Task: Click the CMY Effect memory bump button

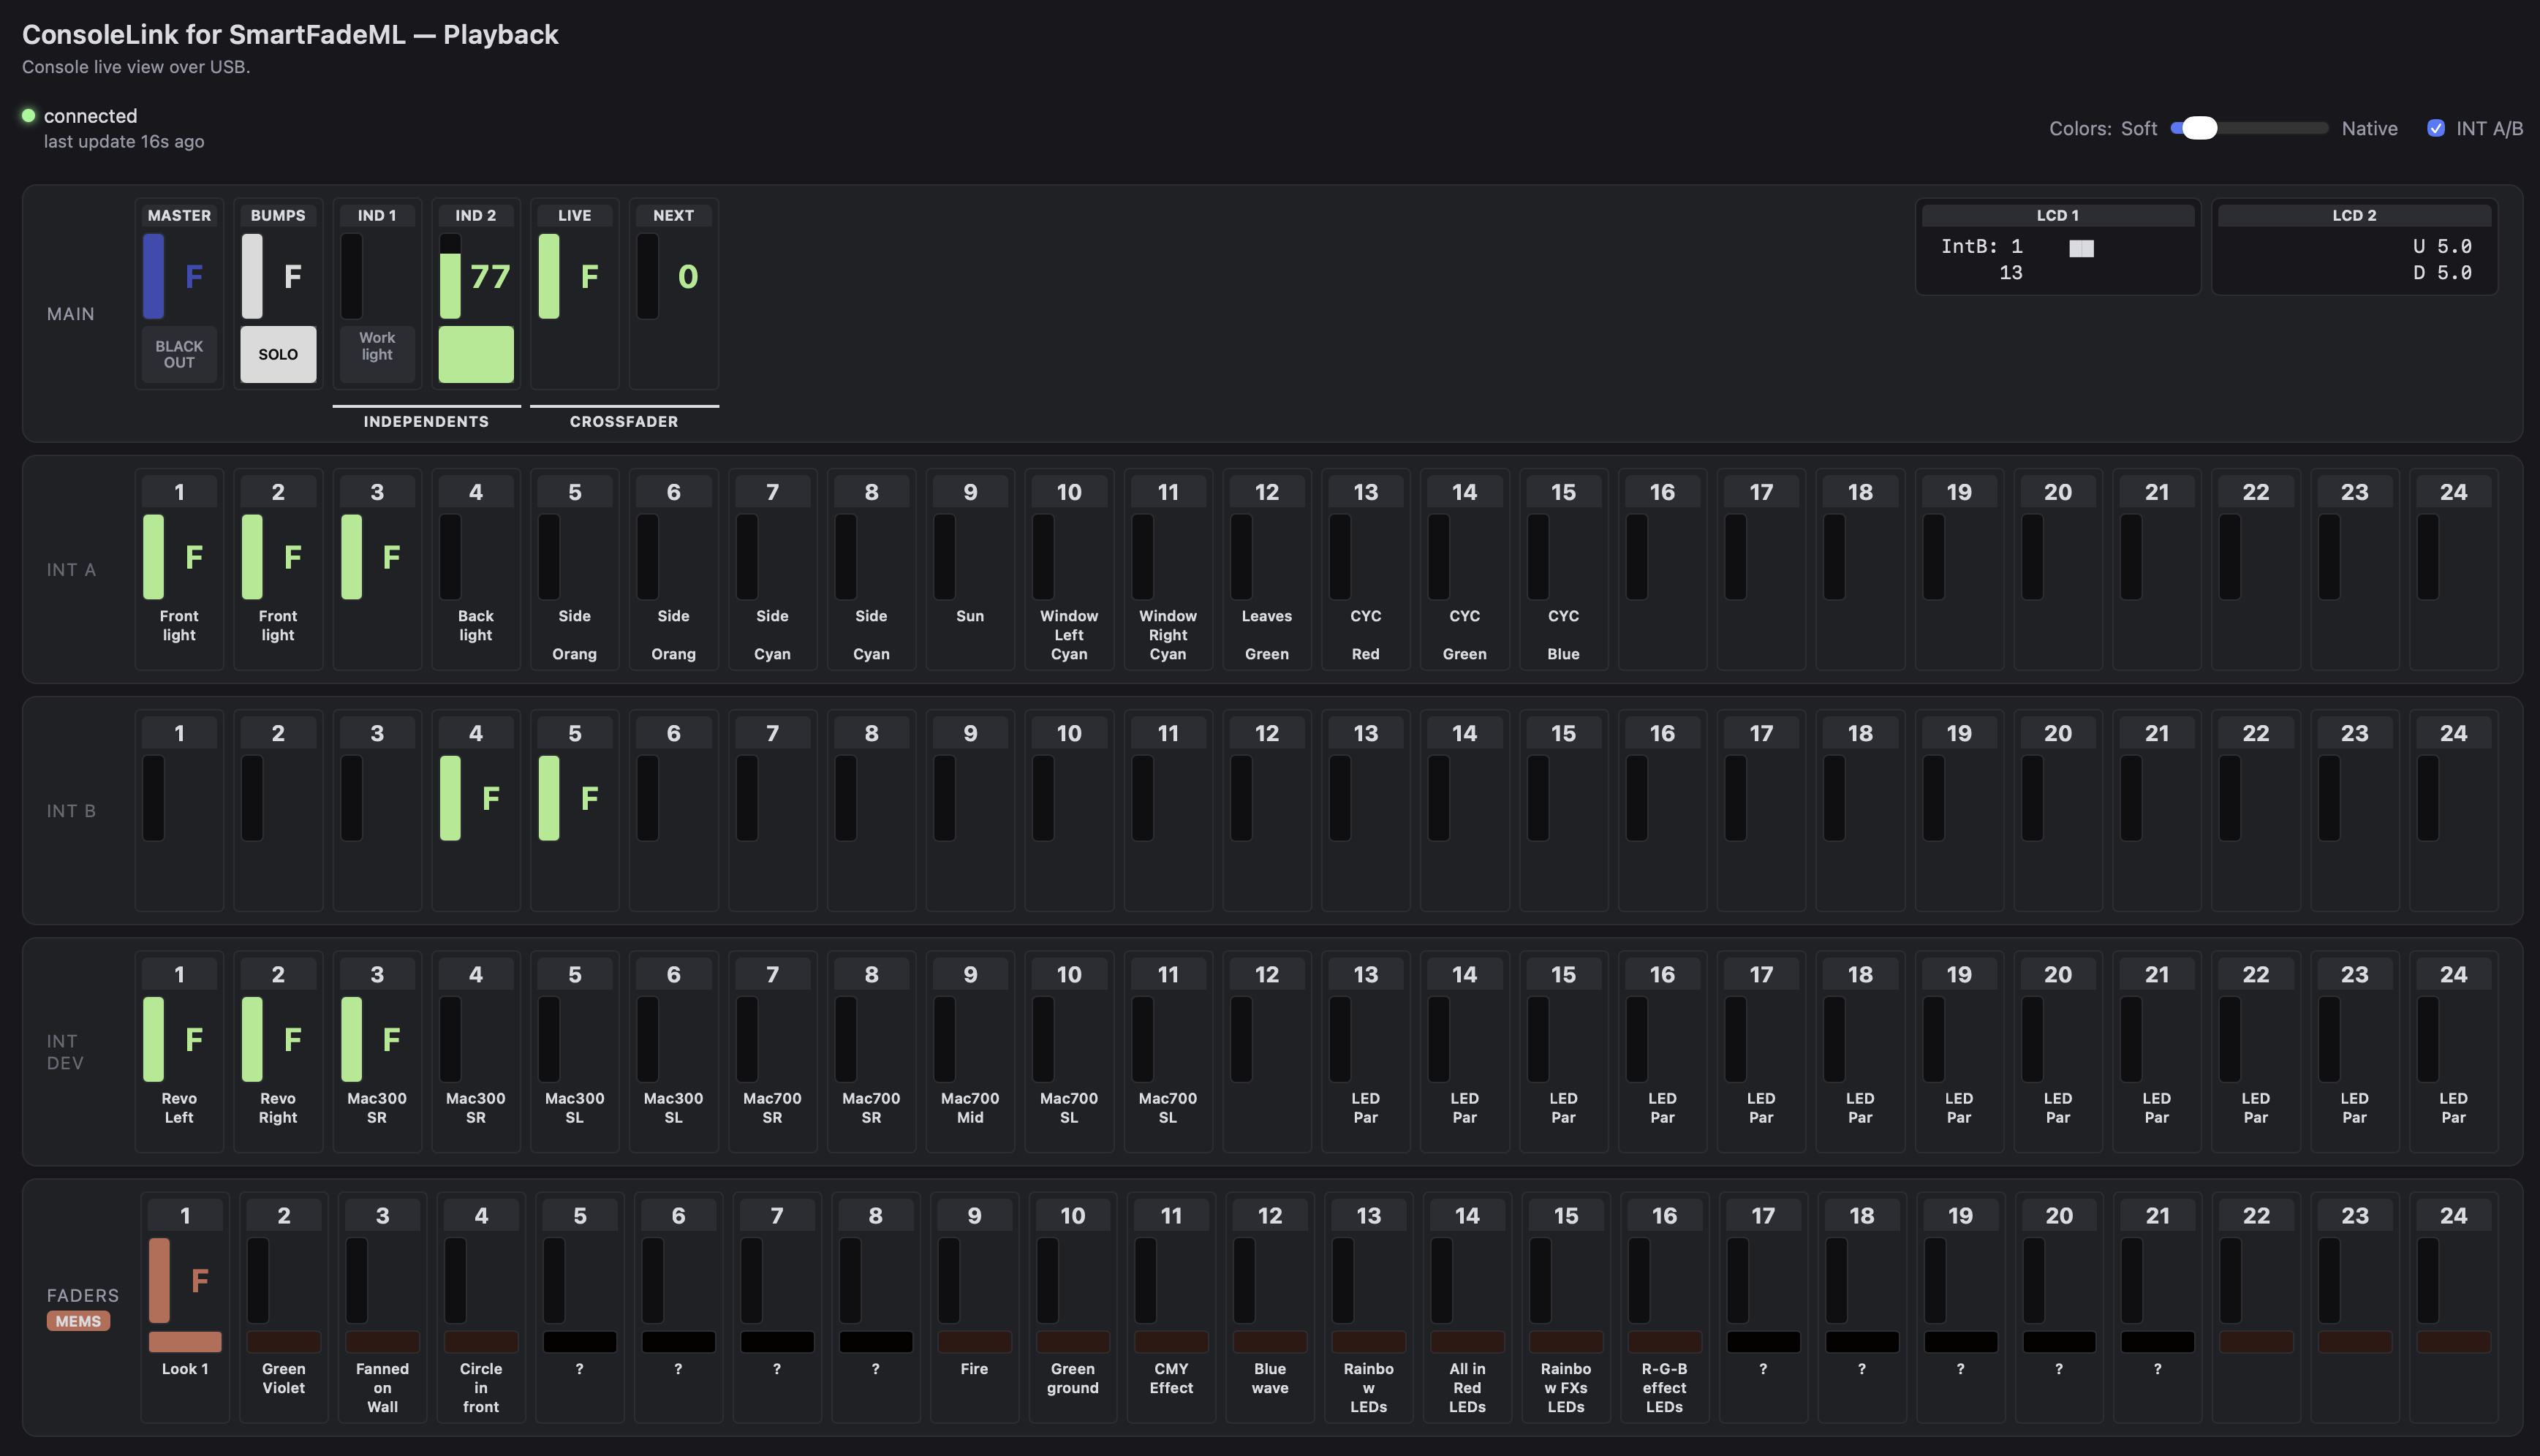Action: (x=1171, y=1342)
